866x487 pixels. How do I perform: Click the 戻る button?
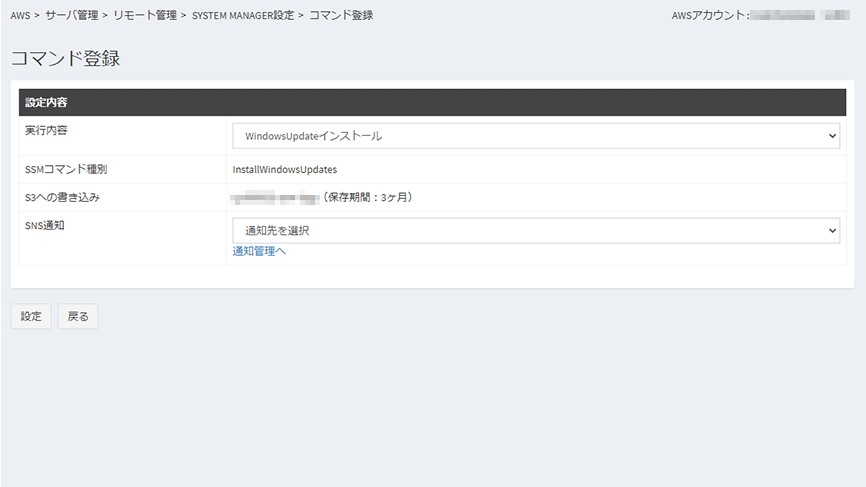(78, 316)
